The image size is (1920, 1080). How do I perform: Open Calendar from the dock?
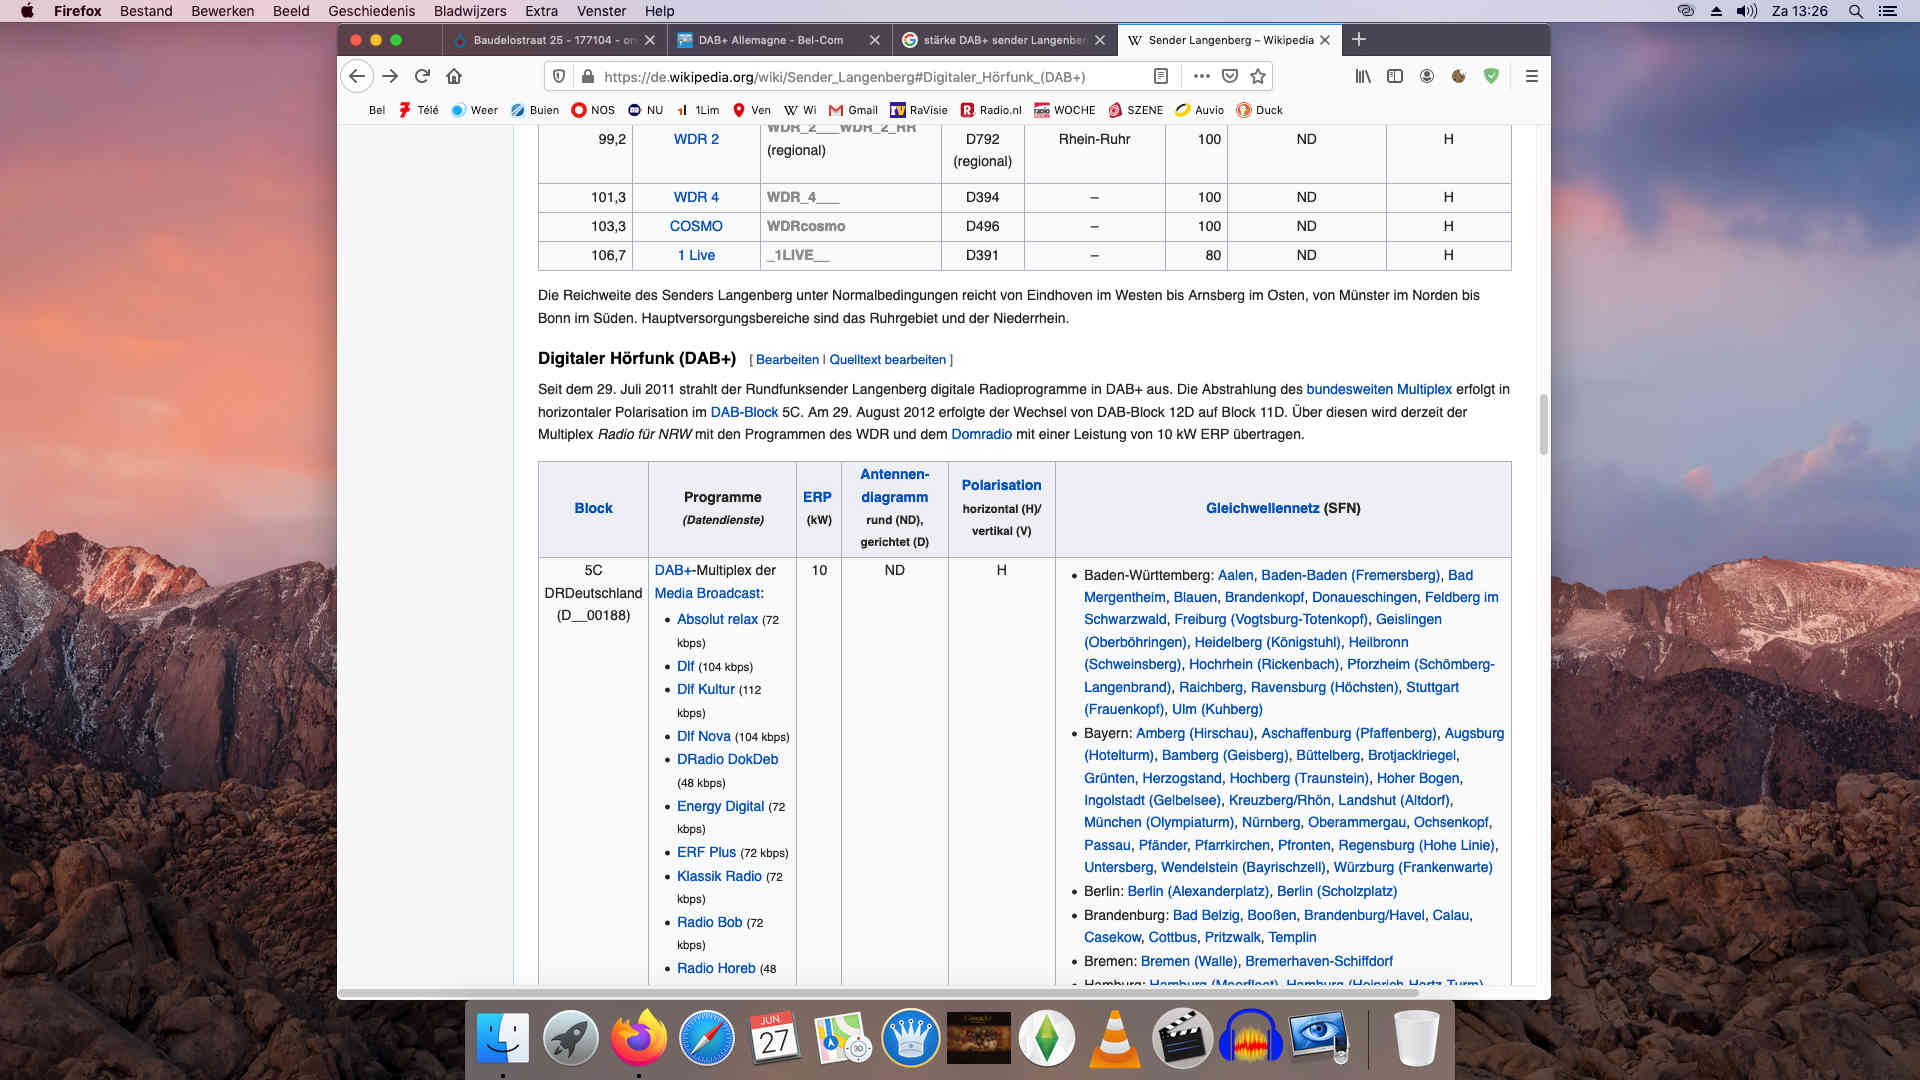pyautogui.click(x=775, y=1038)
